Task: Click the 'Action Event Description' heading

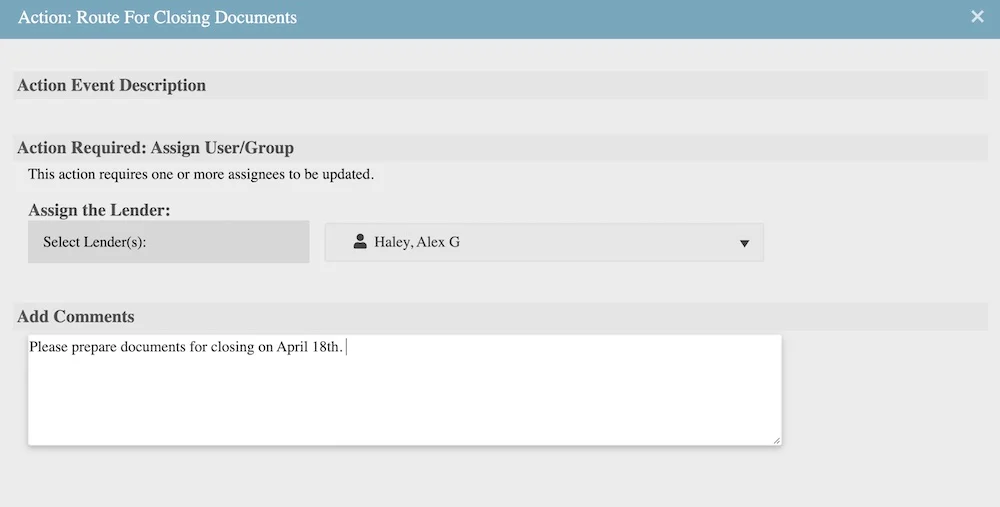Action: pos(111,85)
